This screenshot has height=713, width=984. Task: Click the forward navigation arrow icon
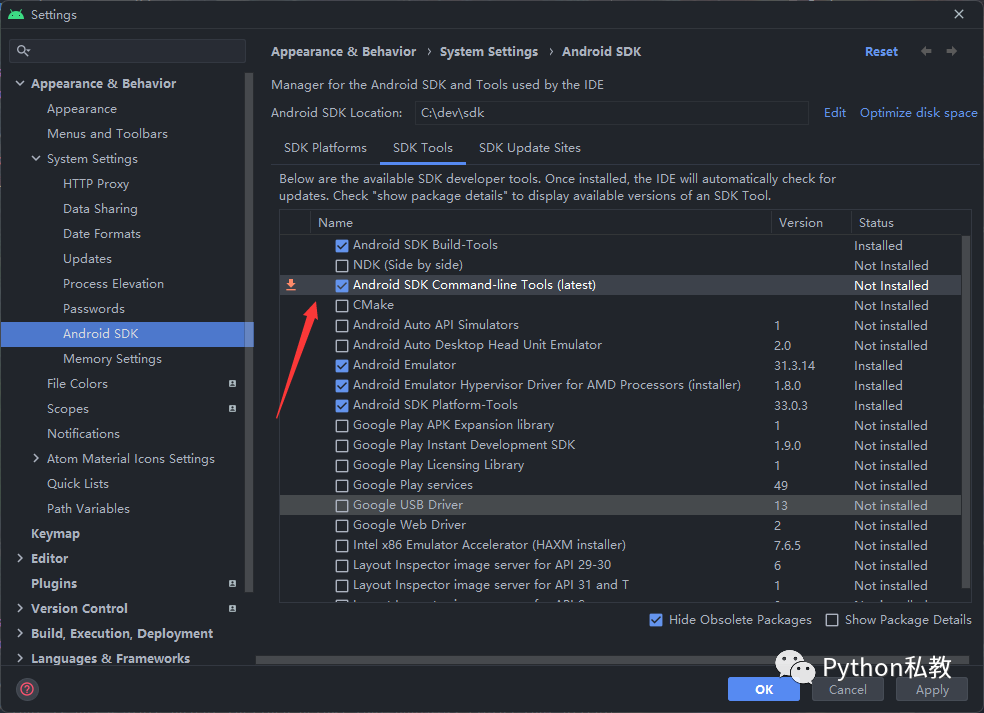point(951,51)
